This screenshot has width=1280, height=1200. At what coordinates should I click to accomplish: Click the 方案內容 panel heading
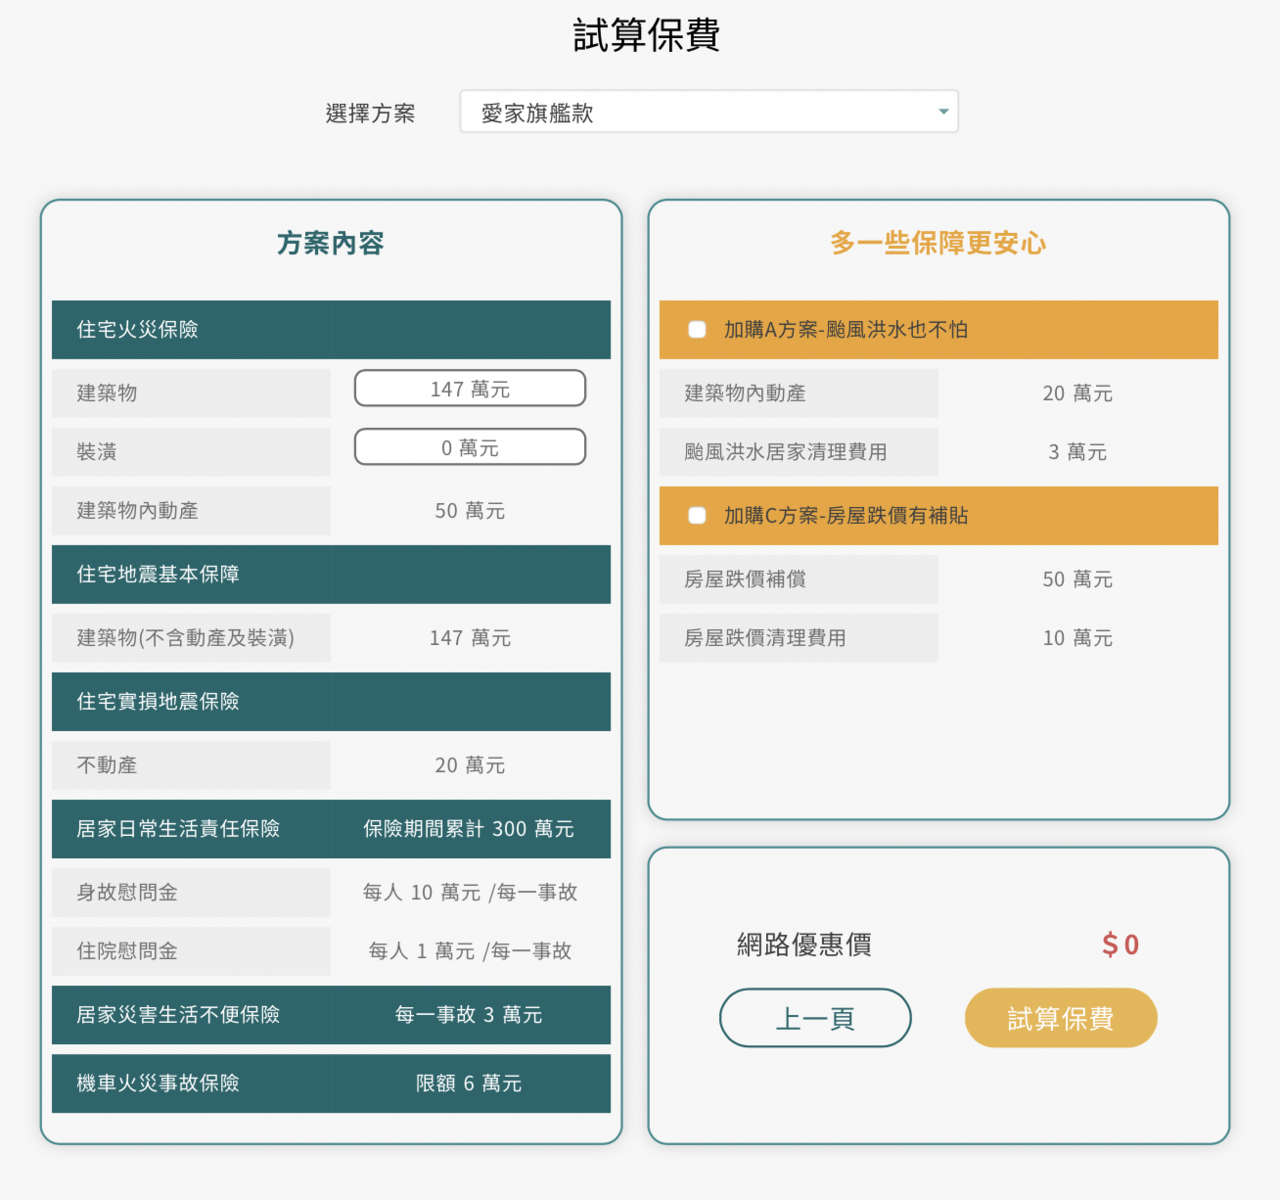point(331,243)
